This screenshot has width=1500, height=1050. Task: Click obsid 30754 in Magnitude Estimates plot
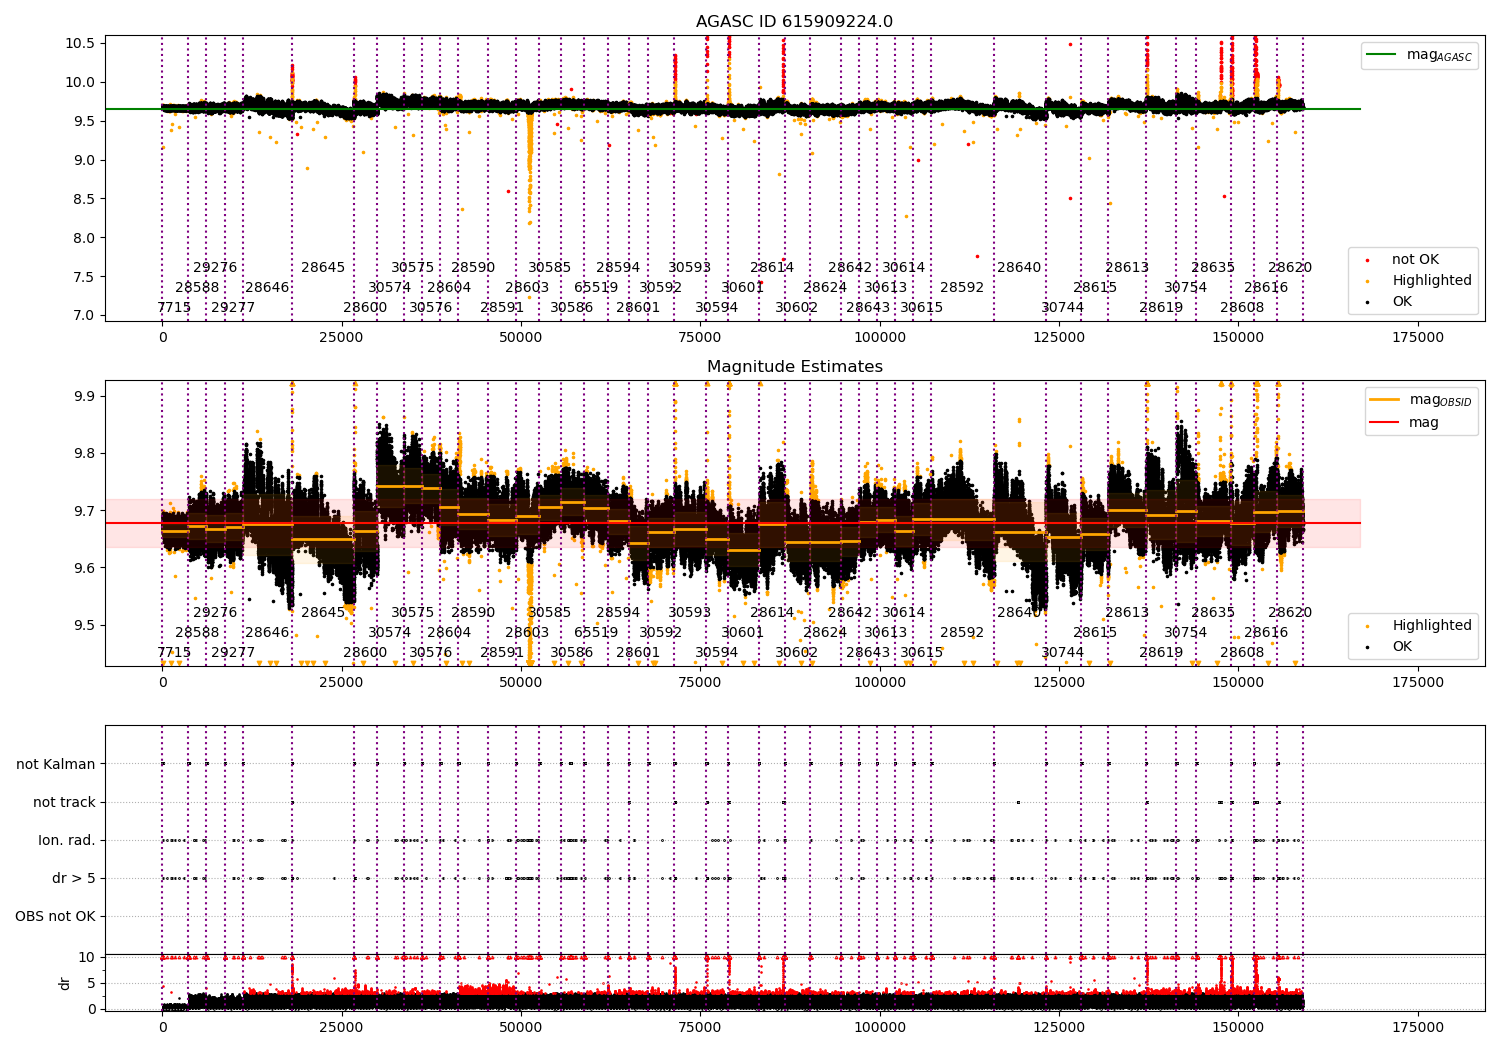click(1186, 633)
